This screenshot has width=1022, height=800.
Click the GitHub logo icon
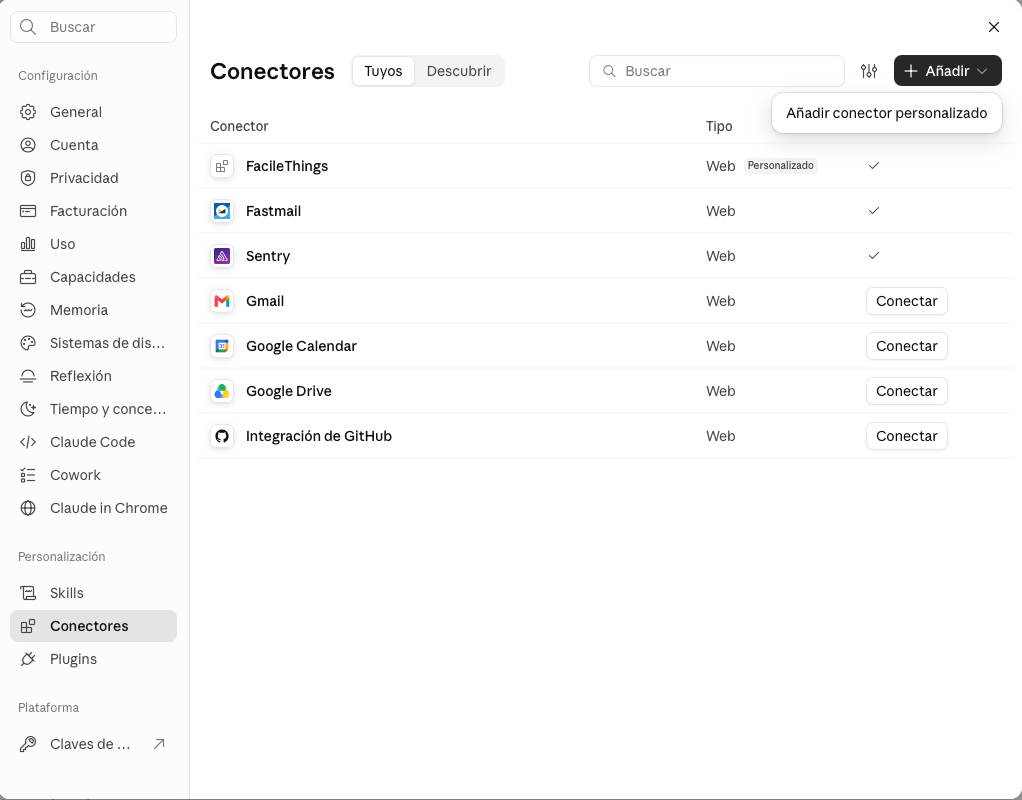[x=222, y=436]
